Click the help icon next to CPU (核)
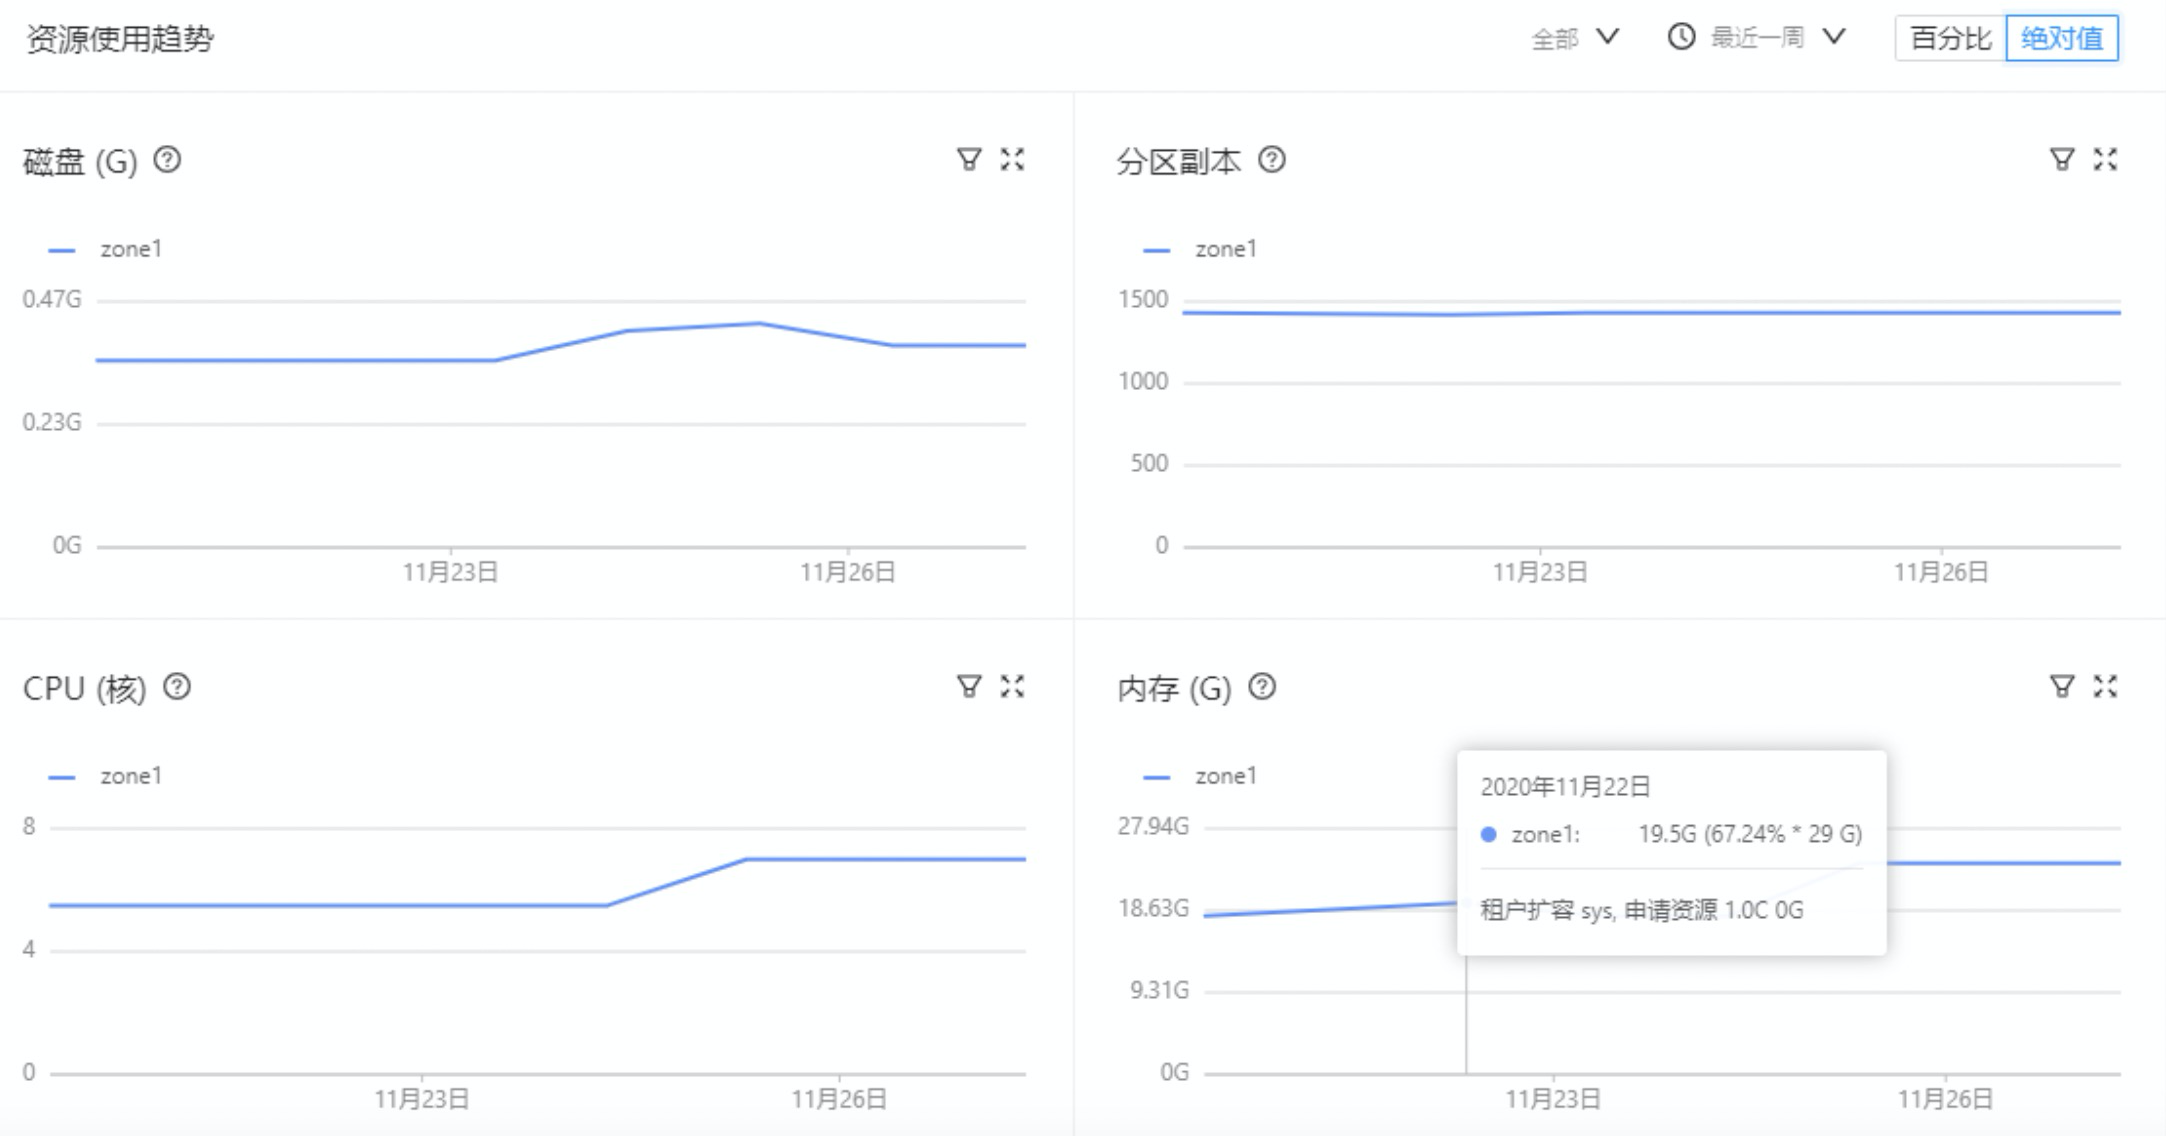The height and width of the screenshot is (1136, 2166). [177, 687]
